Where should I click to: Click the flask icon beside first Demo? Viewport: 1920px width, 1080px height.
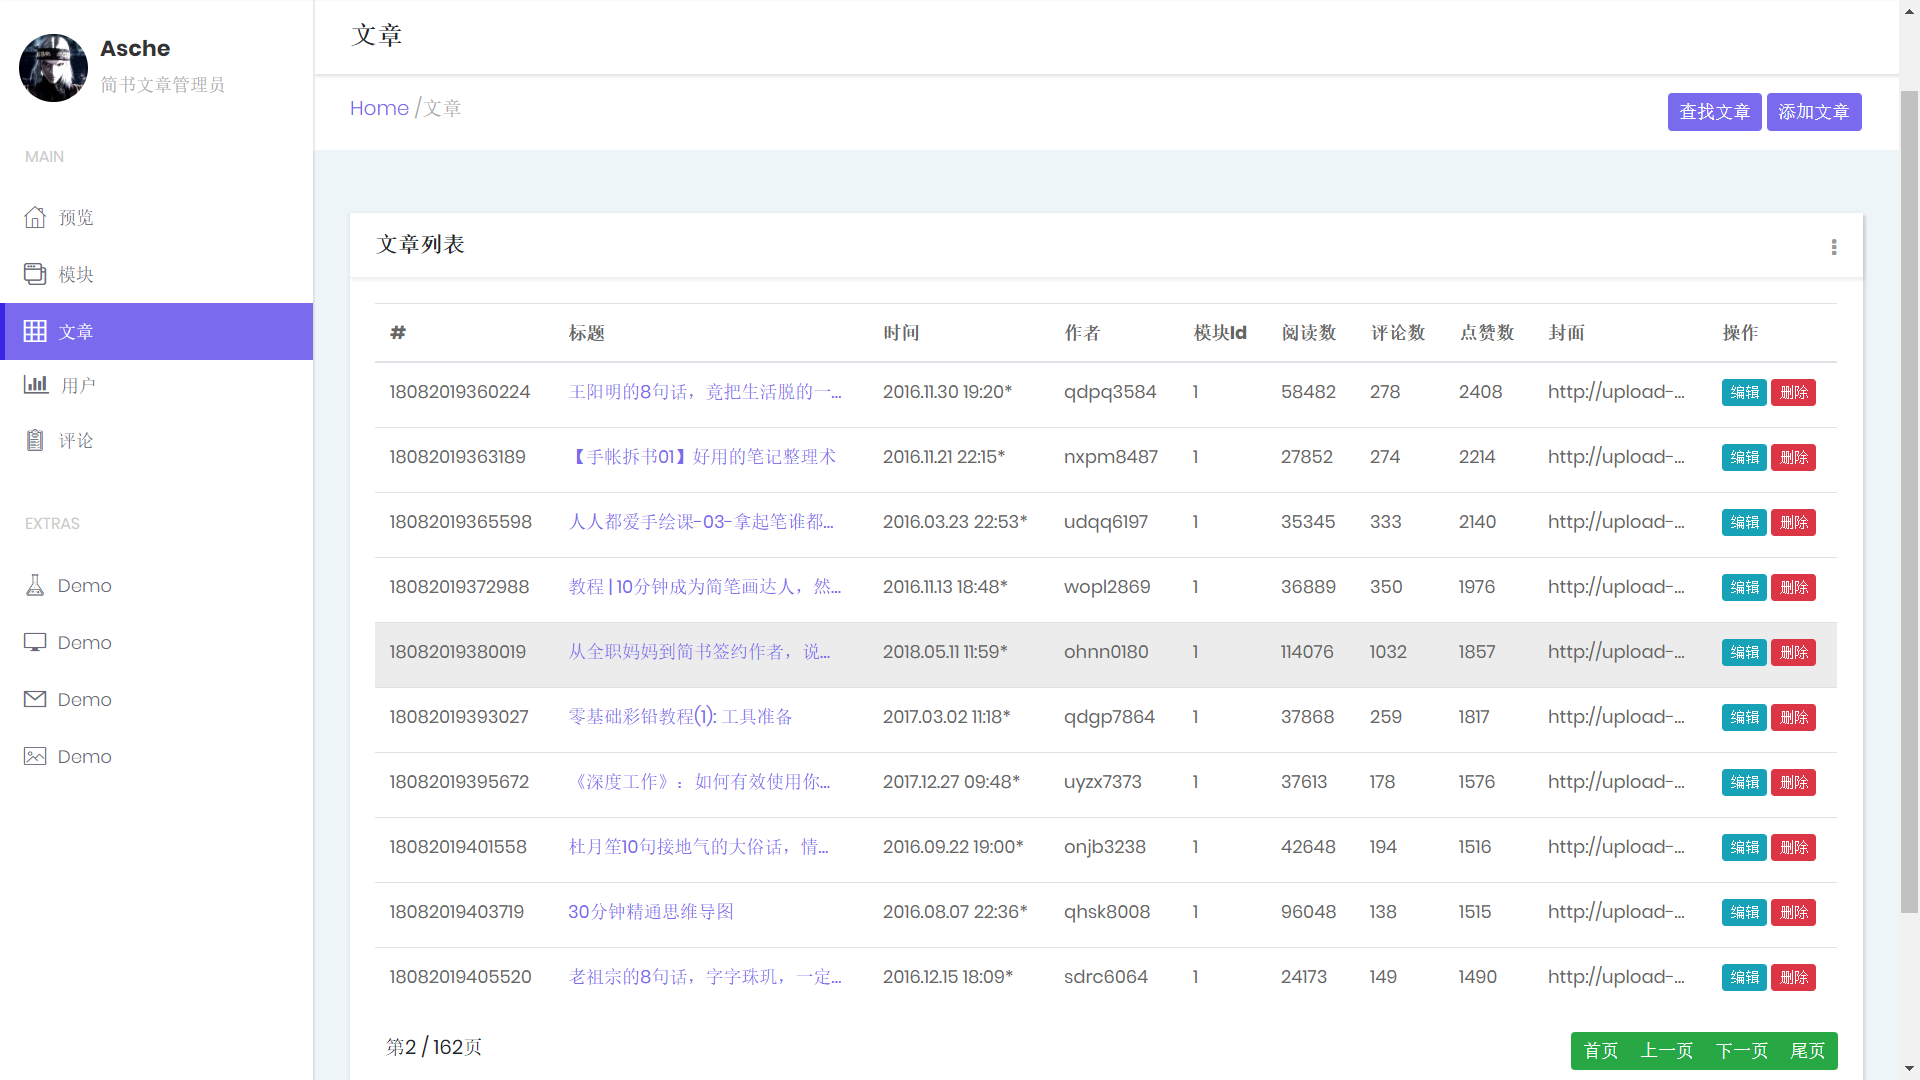[35, 585]
